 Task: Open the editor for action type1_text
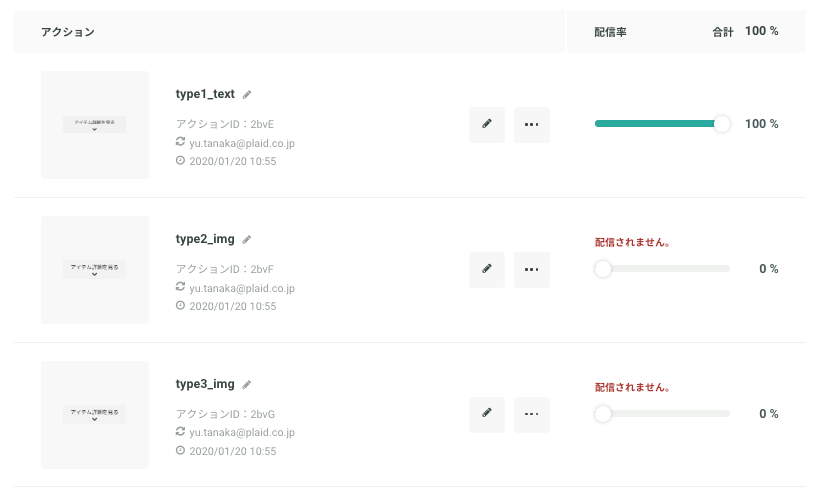click(487, 125)
